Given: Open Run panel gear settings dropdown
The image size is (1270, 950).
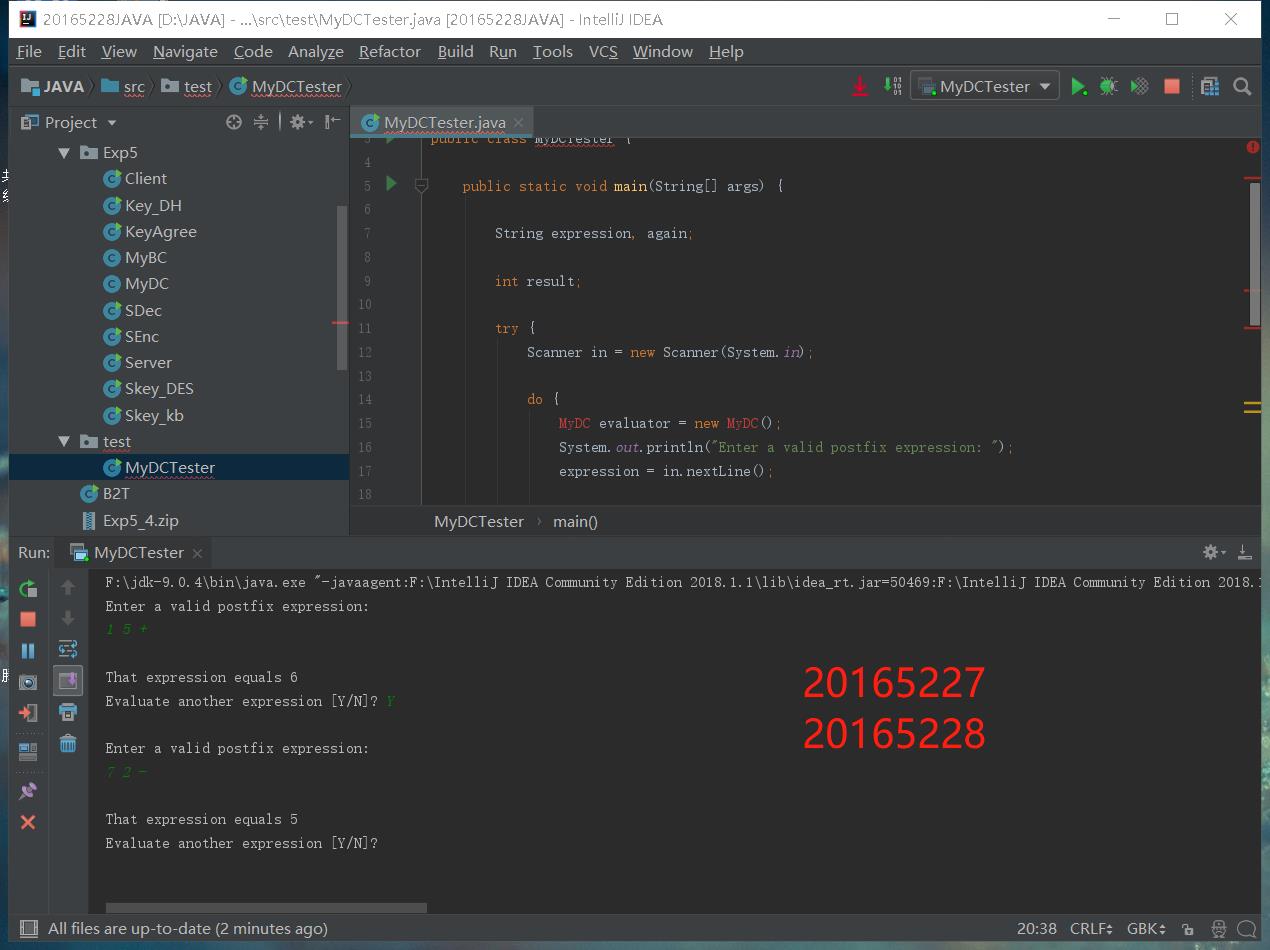Looking at the screenshot, I should pyautogui.click(x=1213, y=552).
